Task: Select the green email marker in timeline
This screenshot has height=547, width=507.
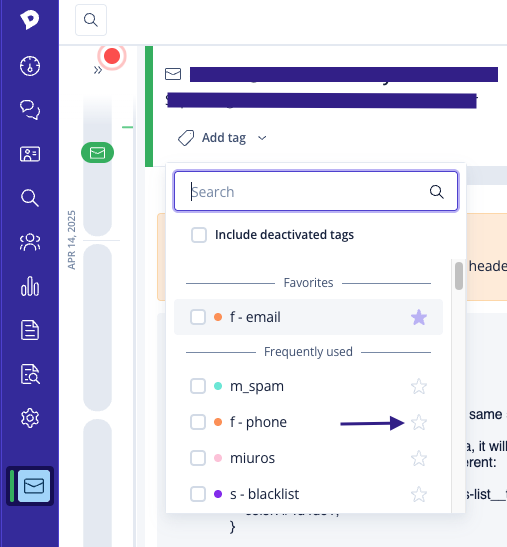Action: [x=97, y=152]
